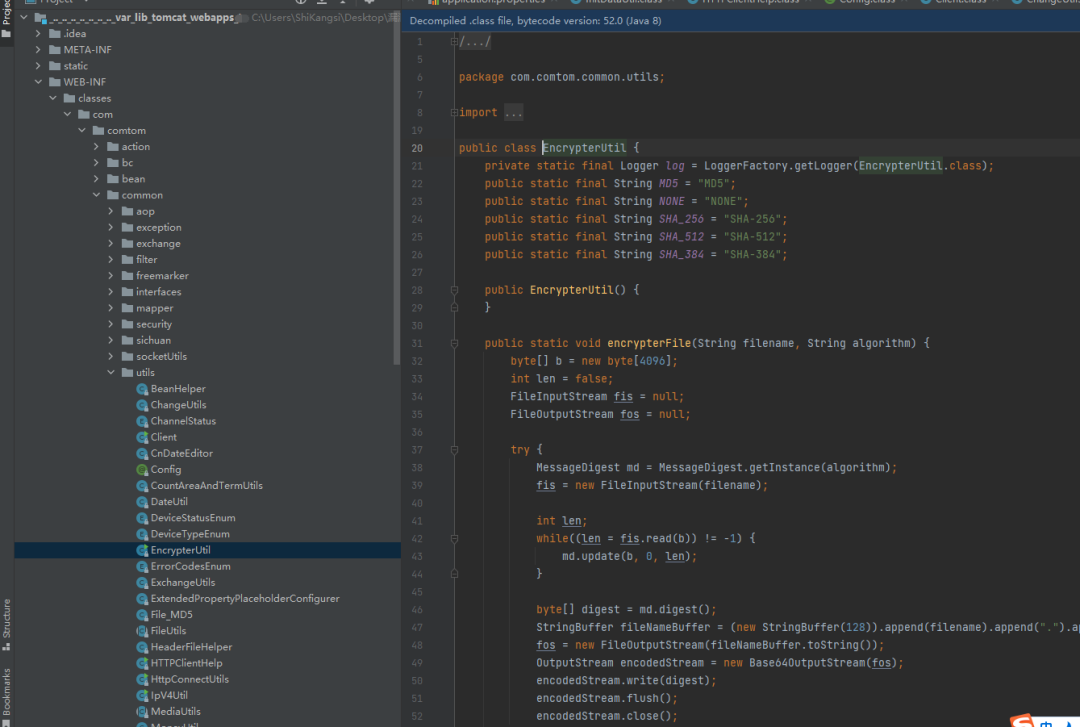Click the project root module icon
The width and height of the screenshot is (1080, 727).
41,18
